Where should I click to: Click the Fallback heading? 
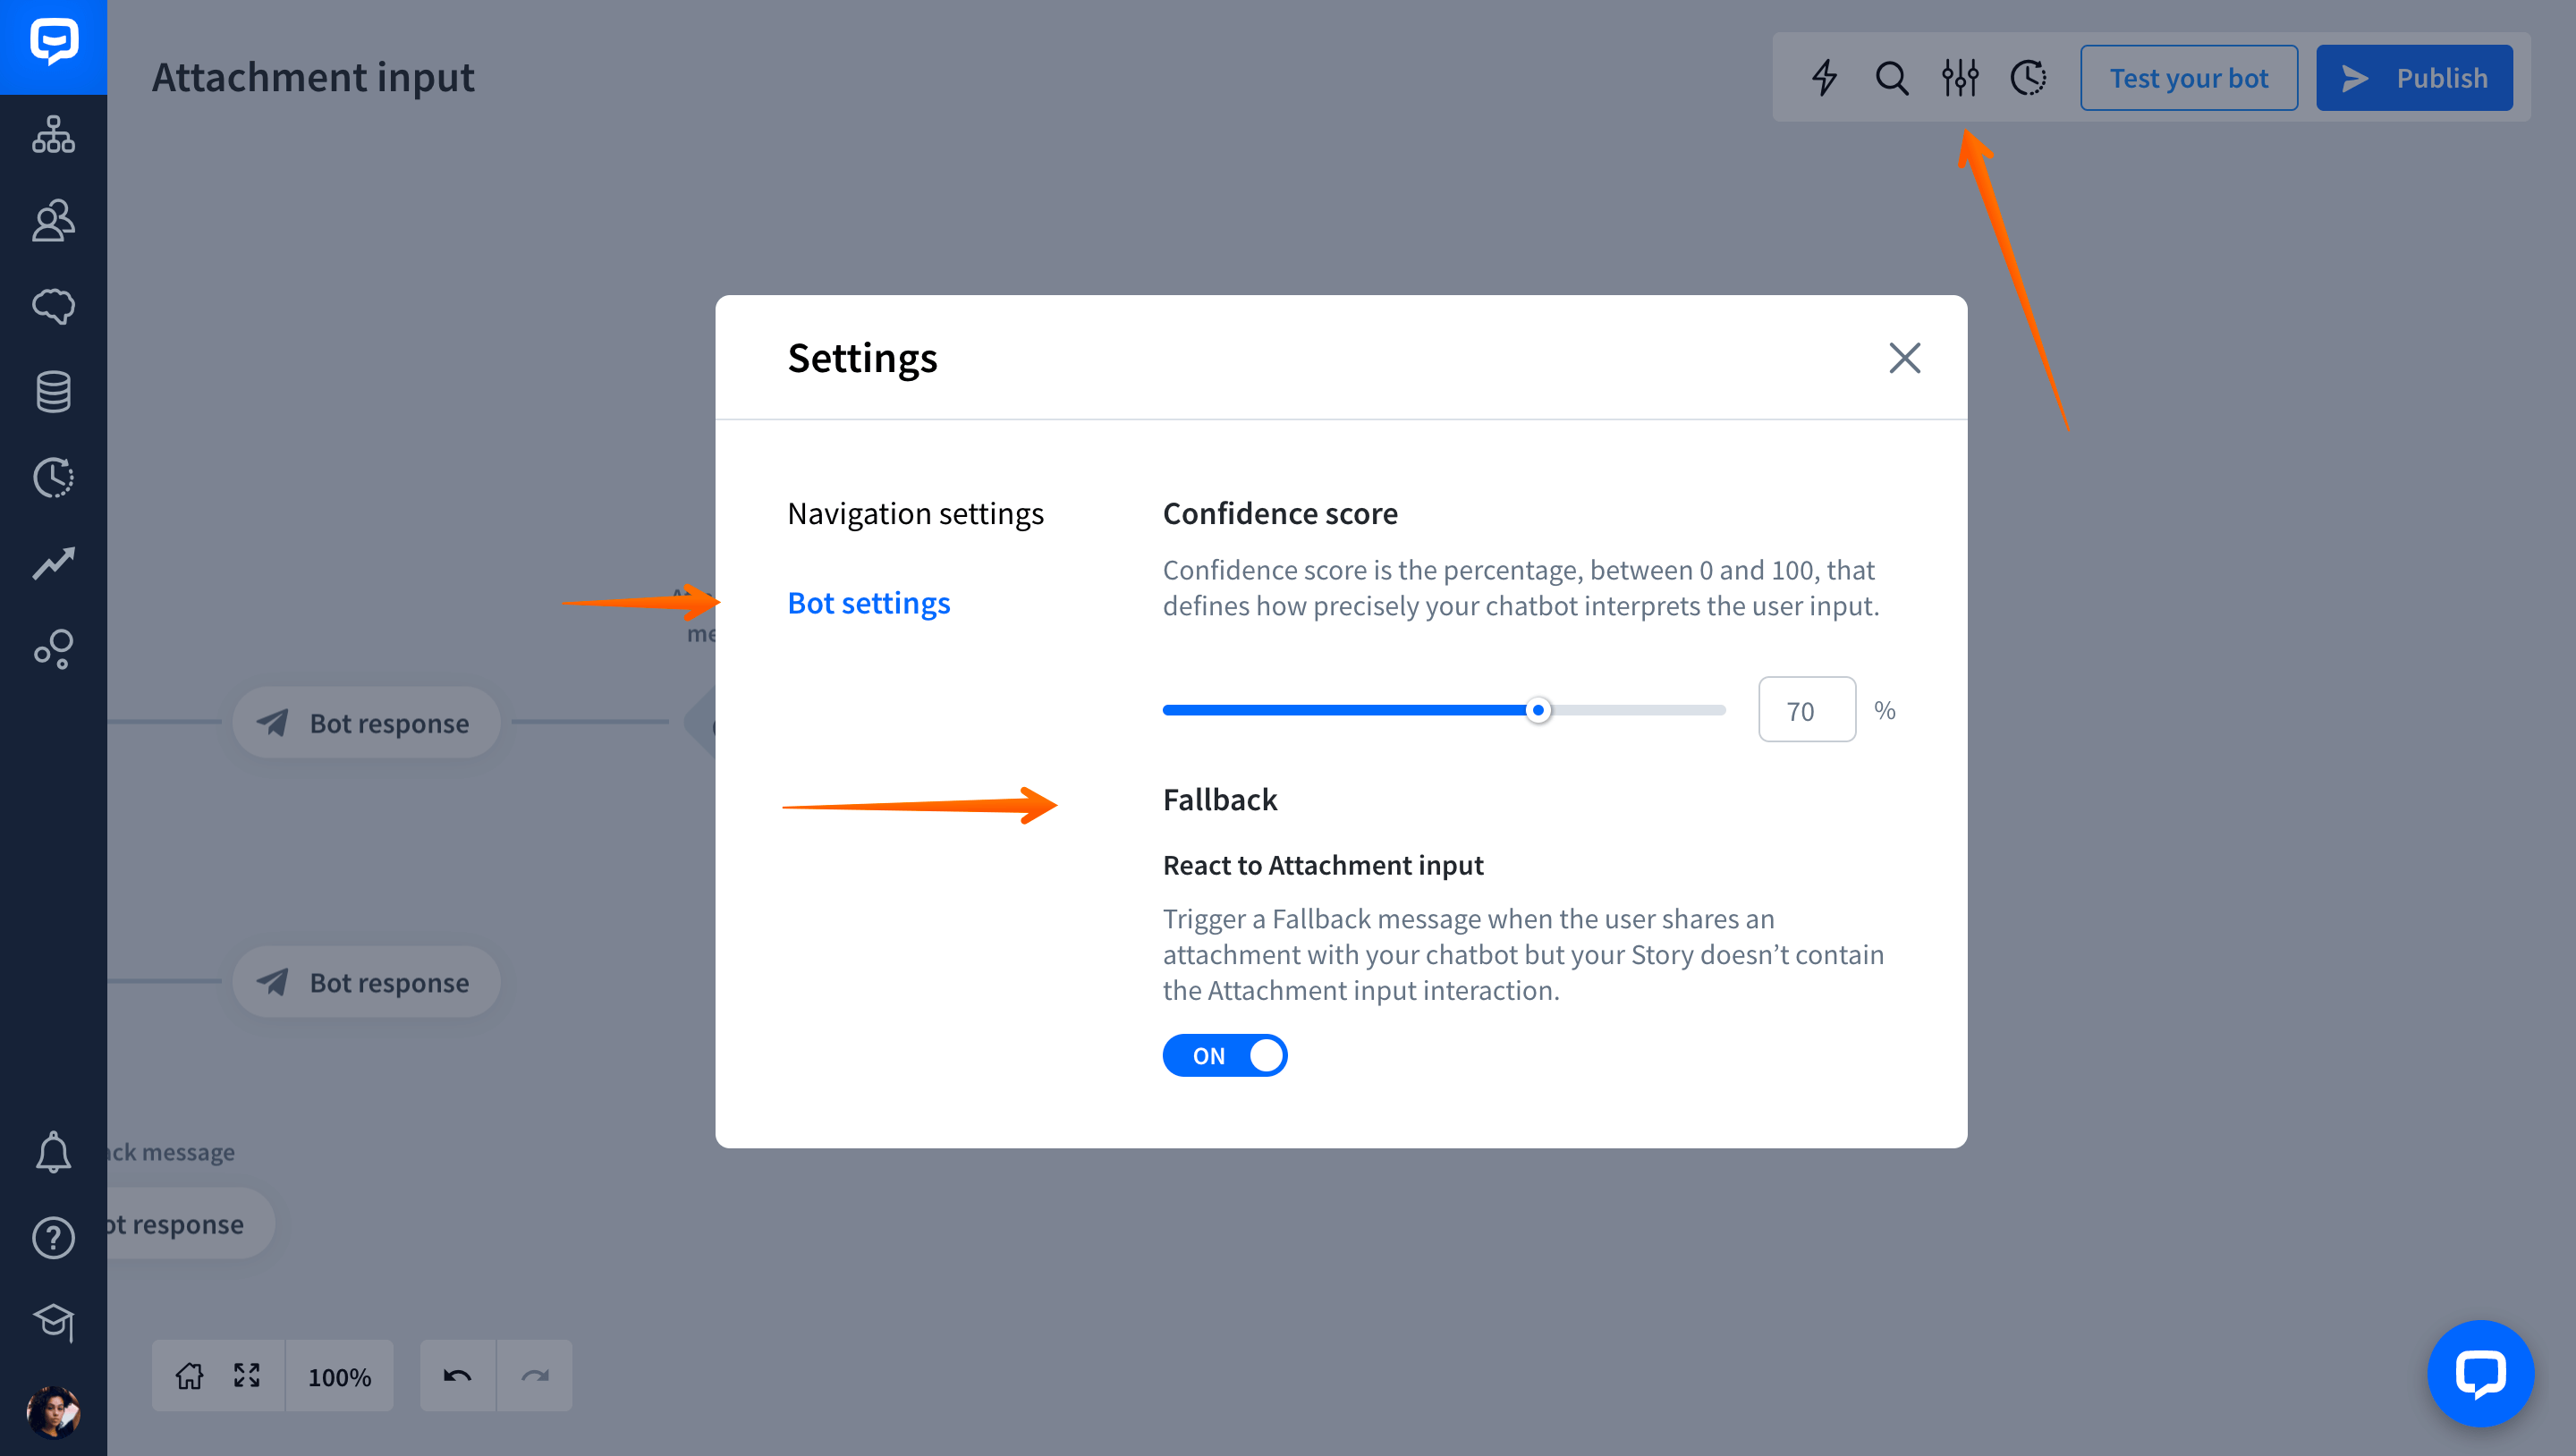click(x=1220, y=799)
